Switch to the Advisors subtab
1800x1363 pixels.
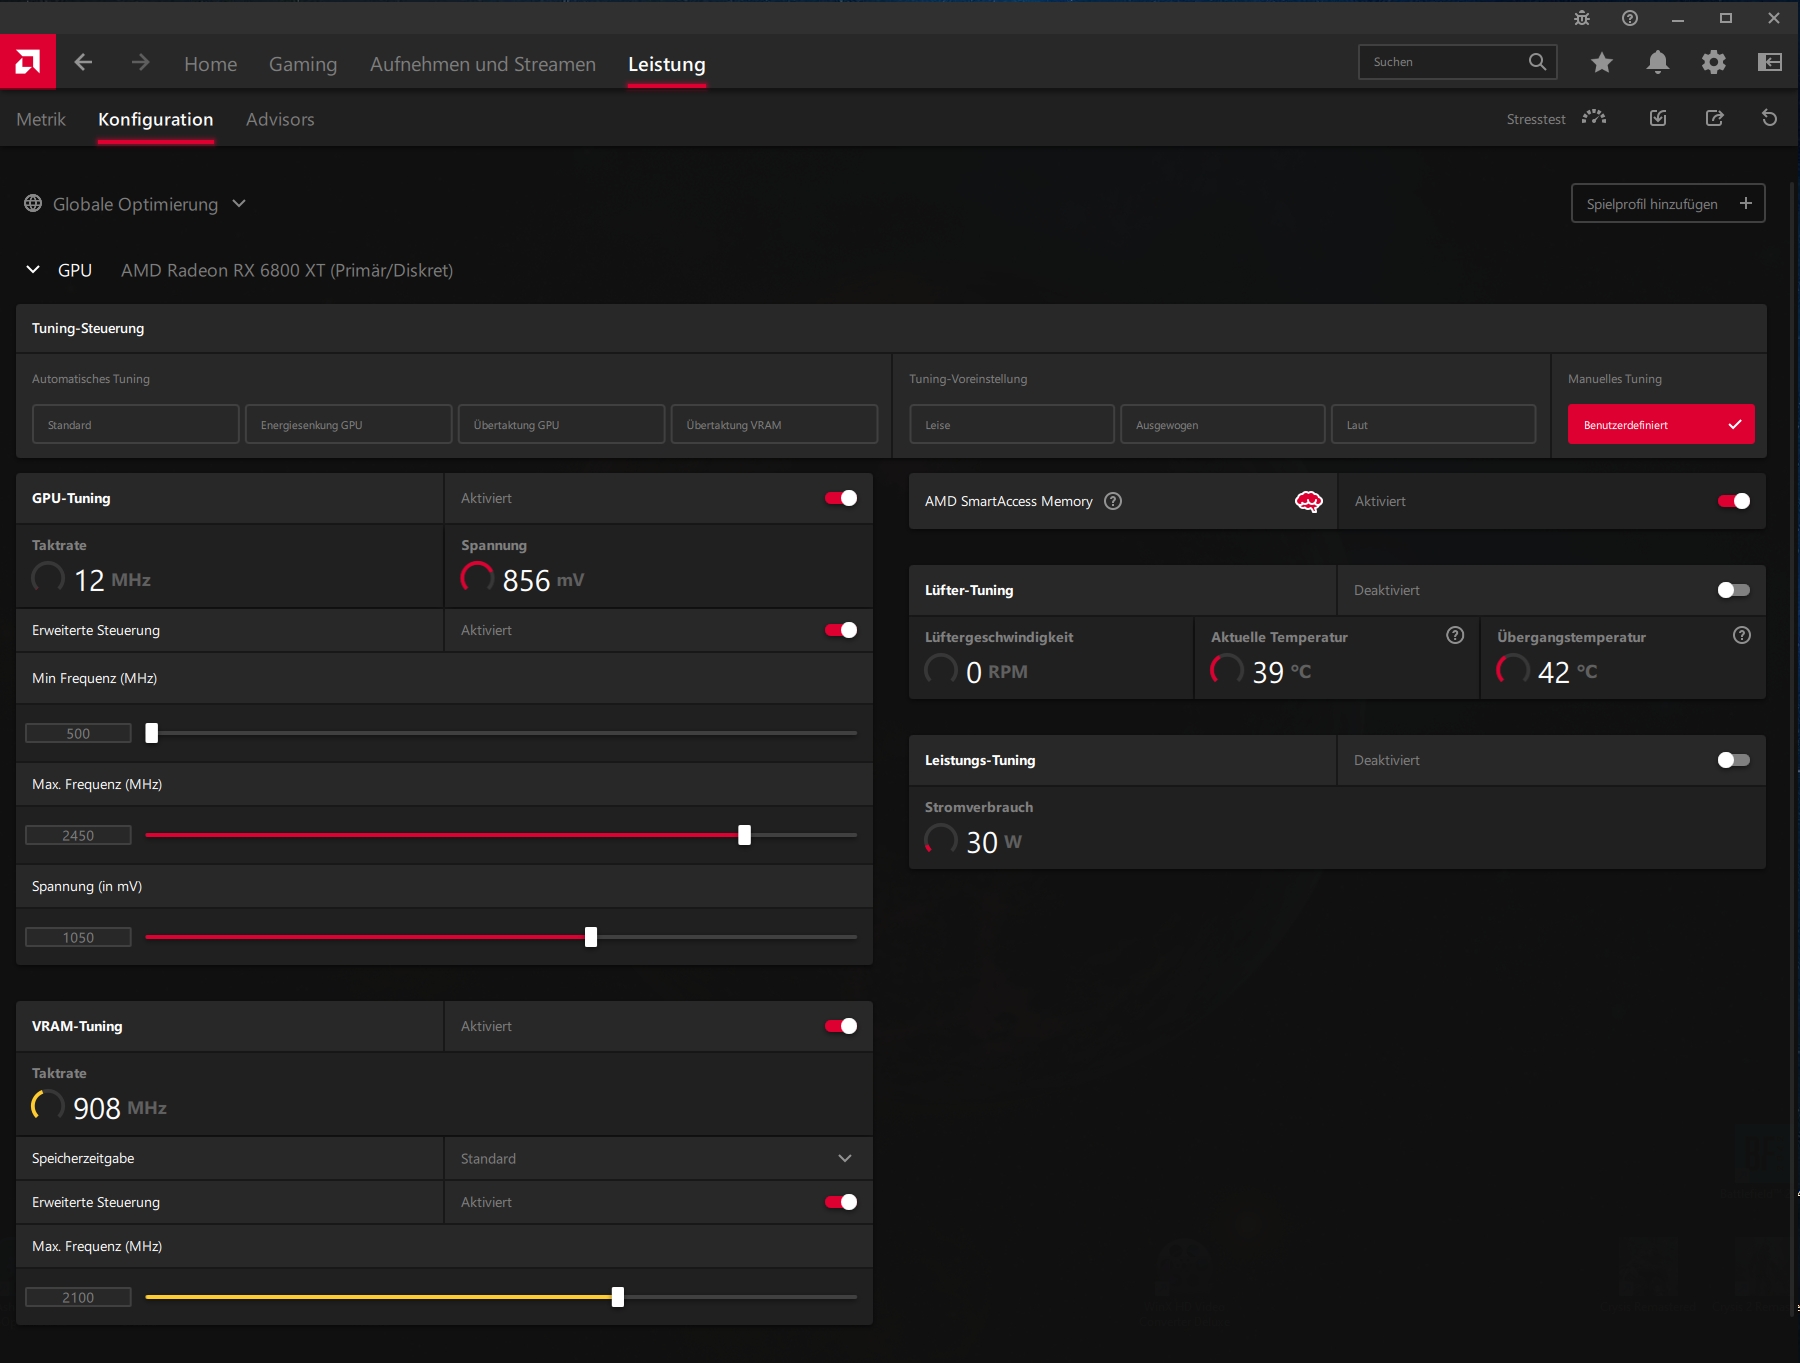[280, 119]
